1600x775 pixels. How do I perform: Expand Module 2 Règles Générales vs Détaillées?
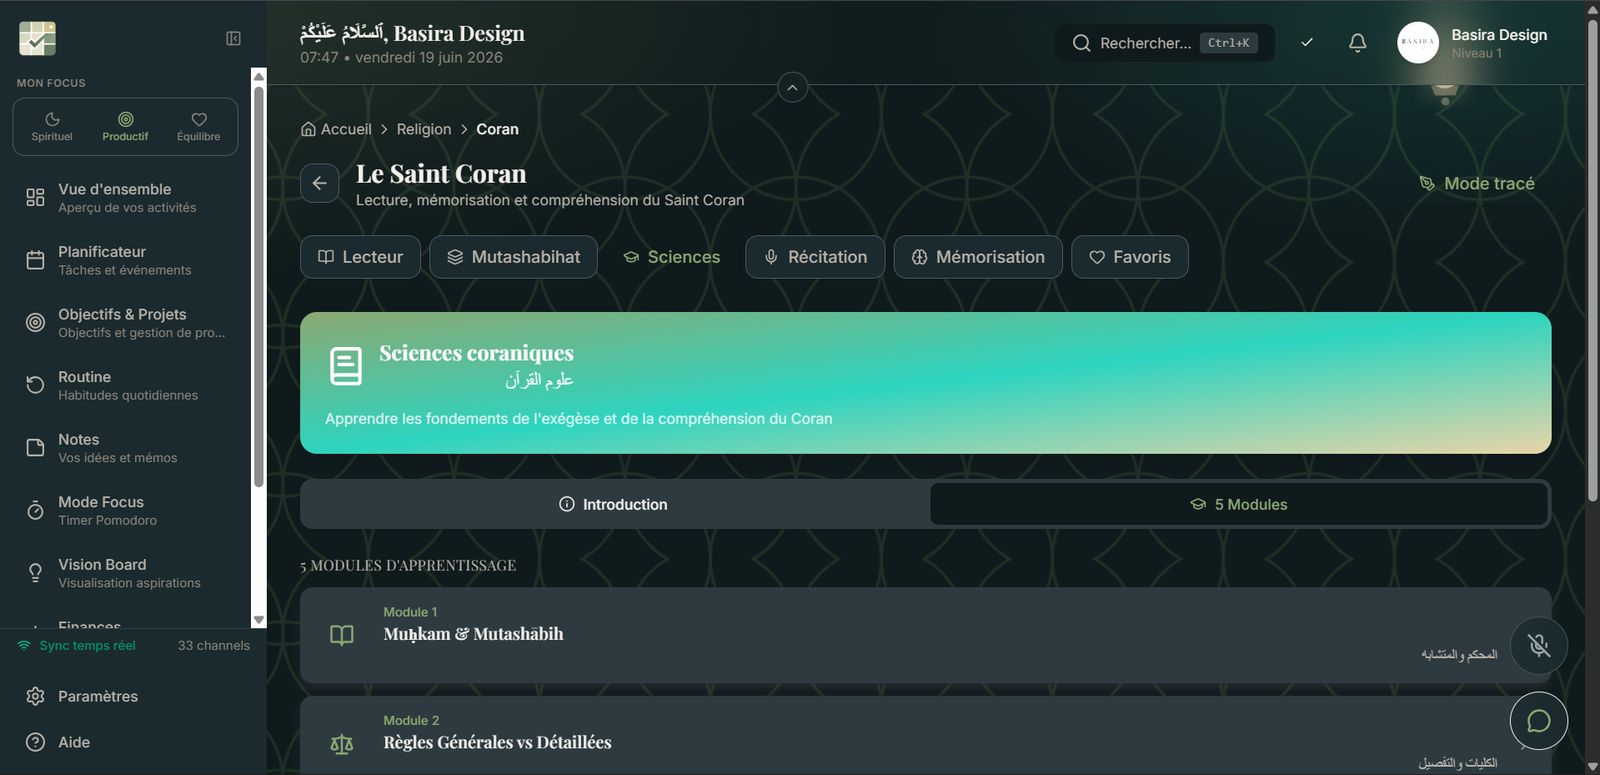(926, 736)
